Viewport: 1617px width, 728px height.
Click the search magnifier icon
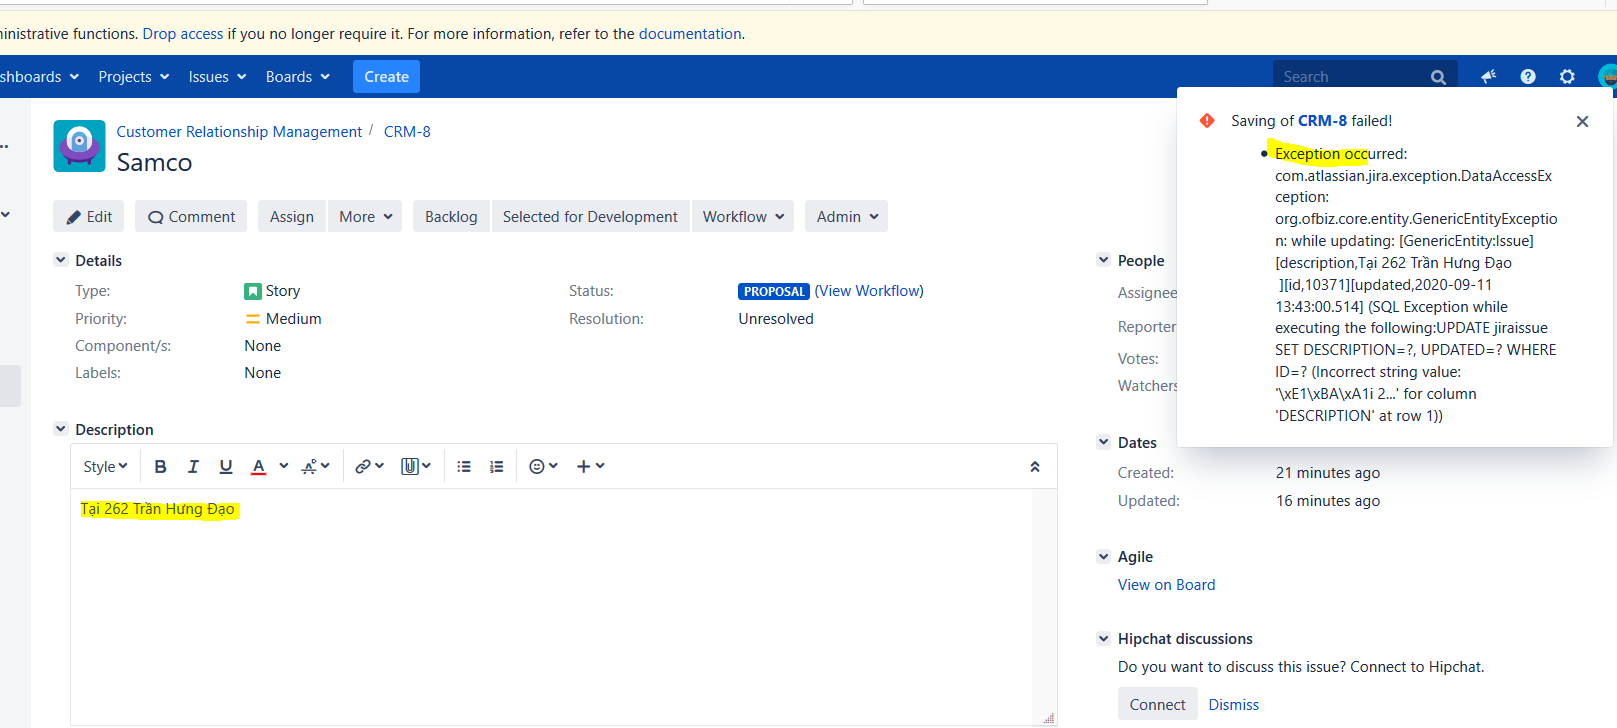point(1438,77)
